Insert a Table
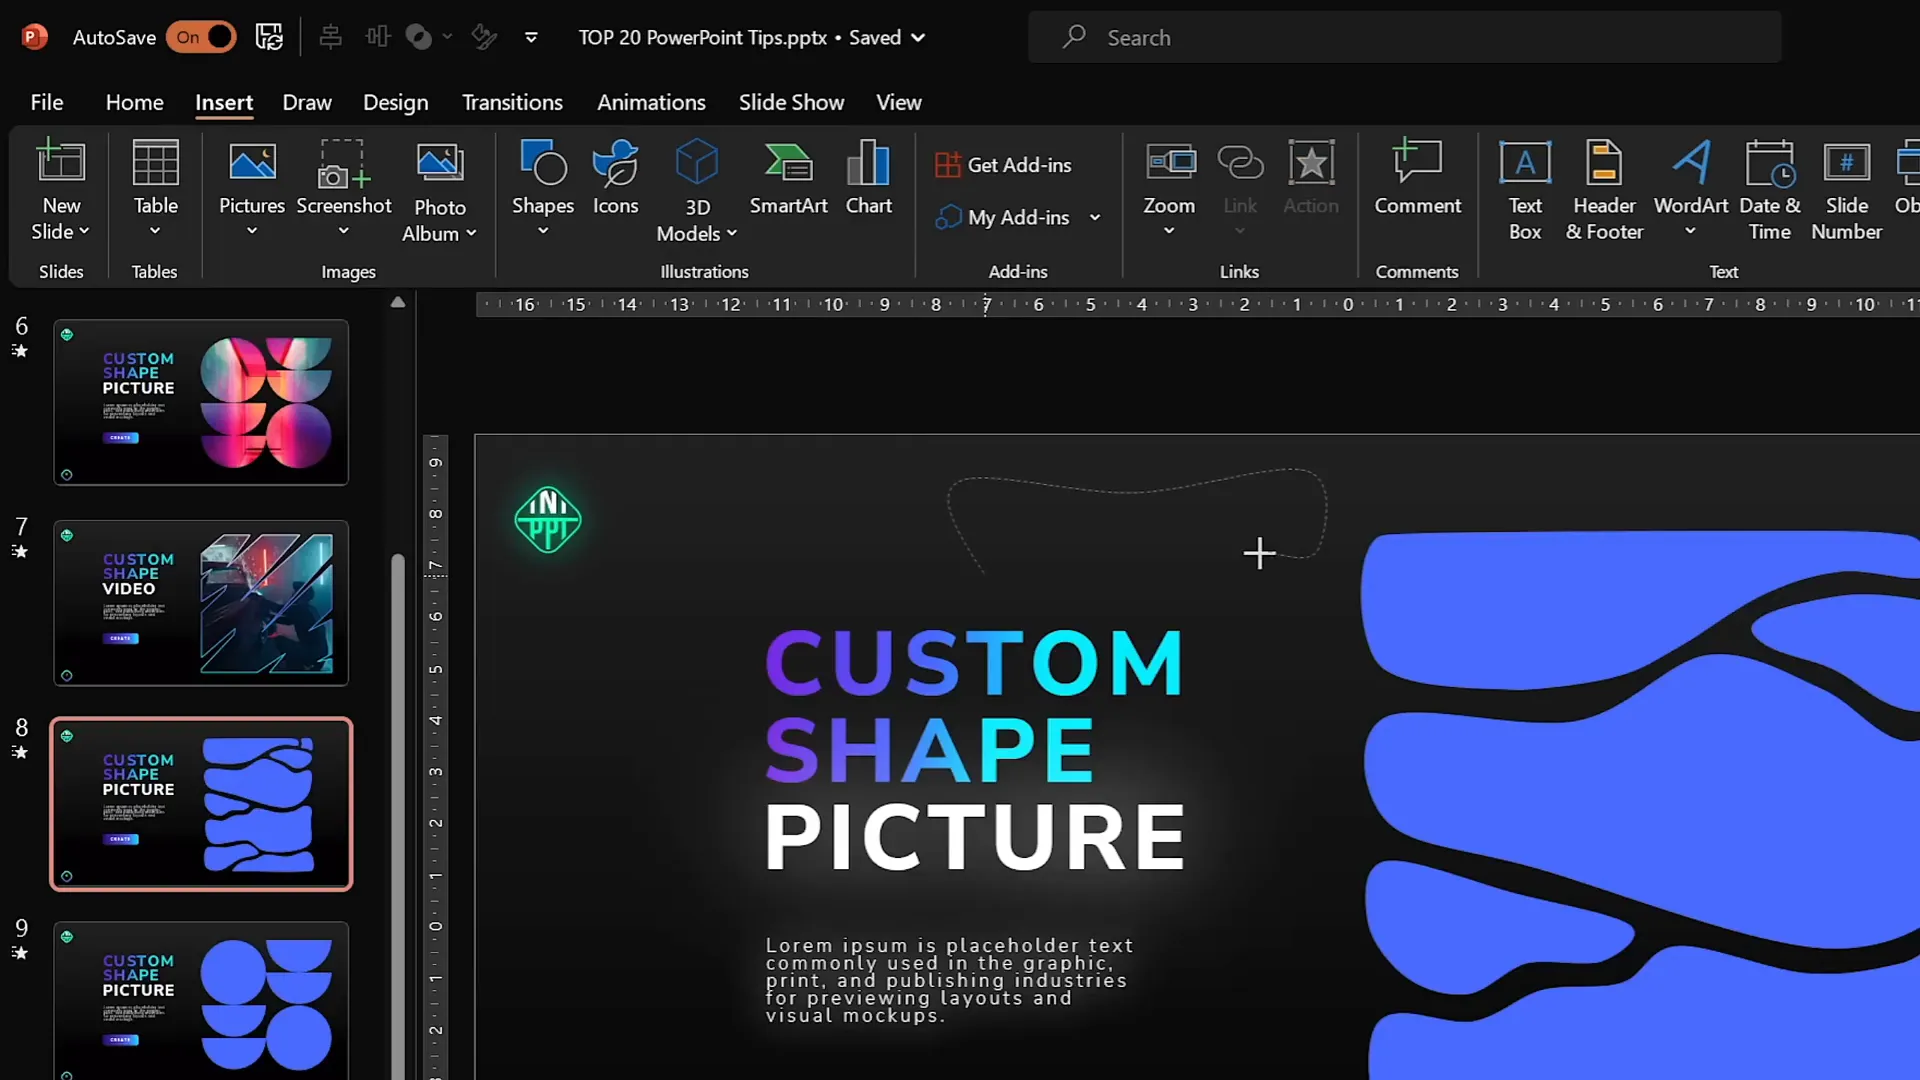1920x1080 pixels. coord(155,190)
